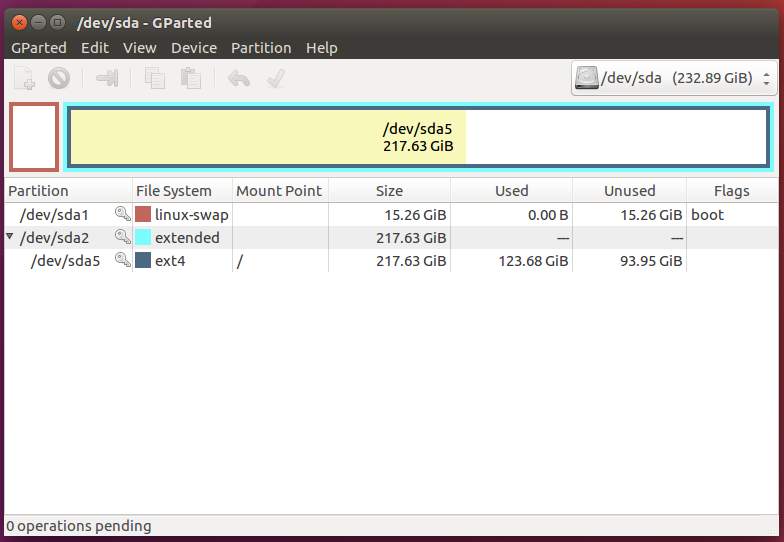
Task: Select the /dev/sda5 partition row
Action: point(391,260)
